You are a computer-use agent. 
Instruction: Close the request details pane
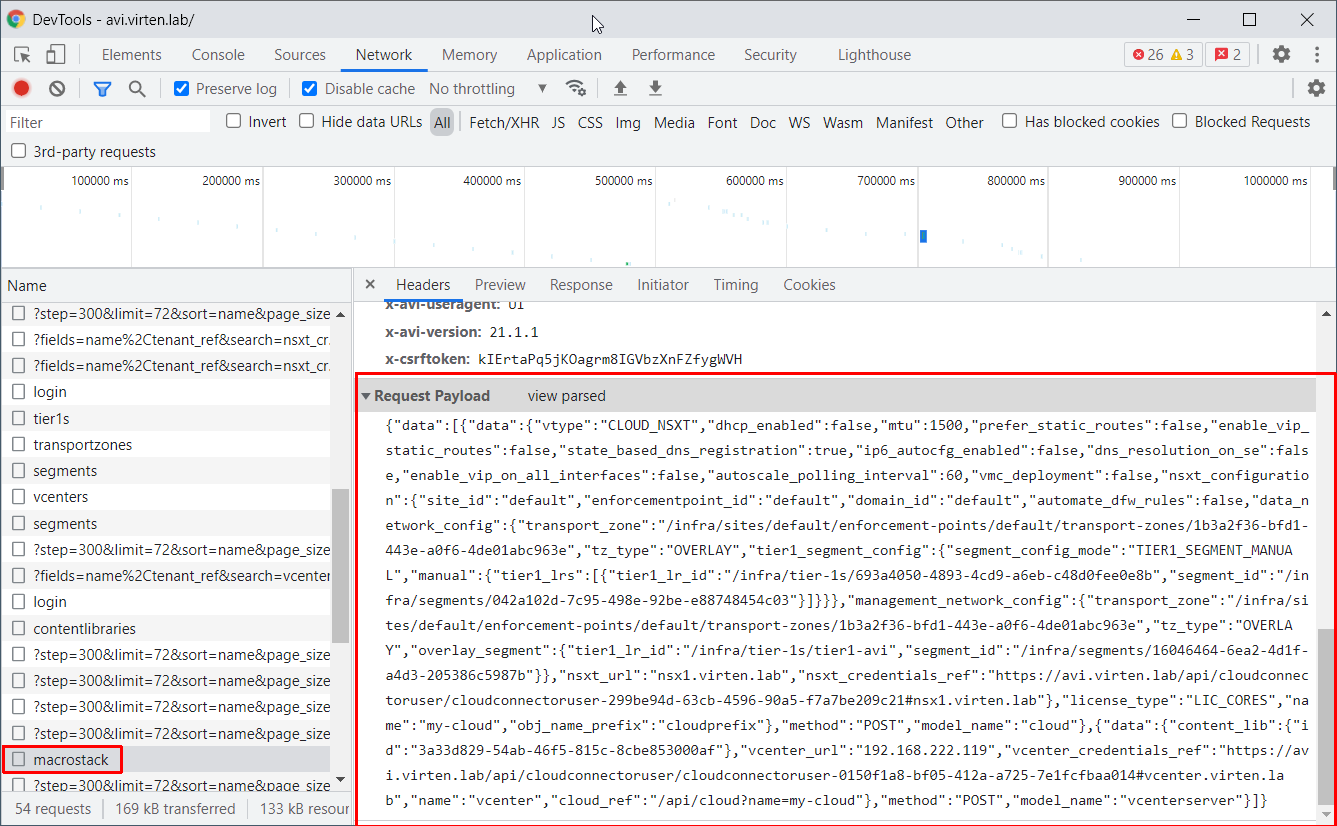[370, 285]
